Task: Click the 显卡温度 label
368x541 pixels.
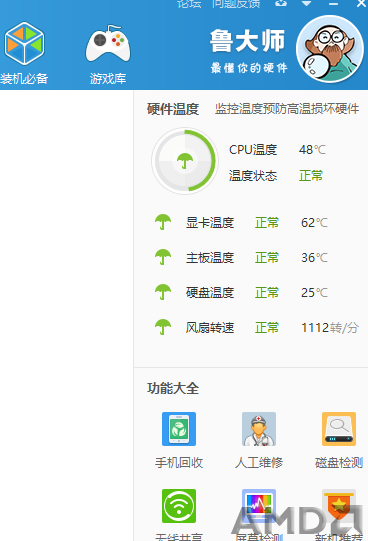Action: click(210, 223)
